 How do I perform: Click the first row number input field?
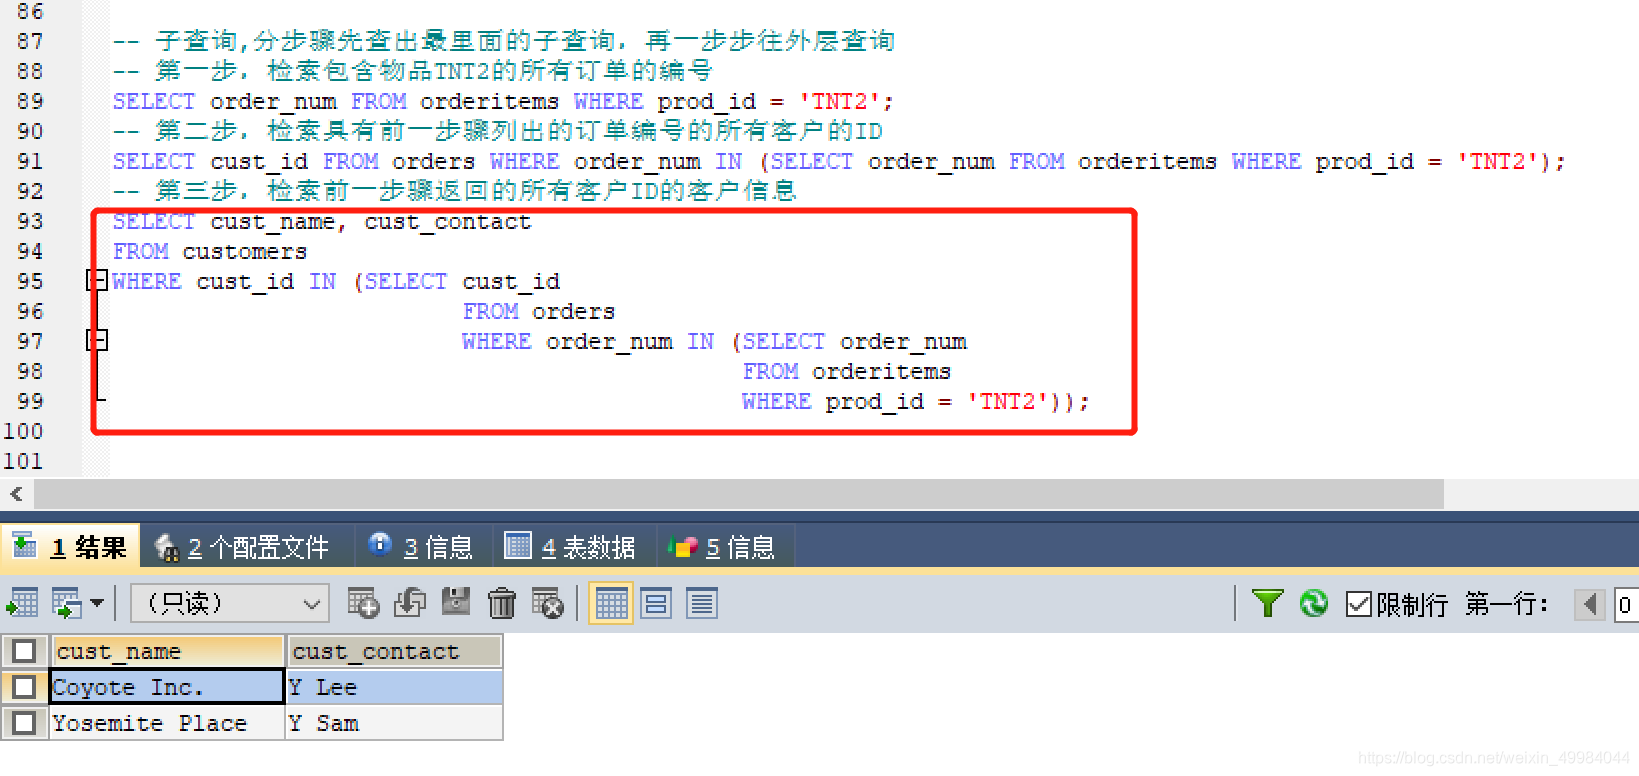coord(1627,605)
